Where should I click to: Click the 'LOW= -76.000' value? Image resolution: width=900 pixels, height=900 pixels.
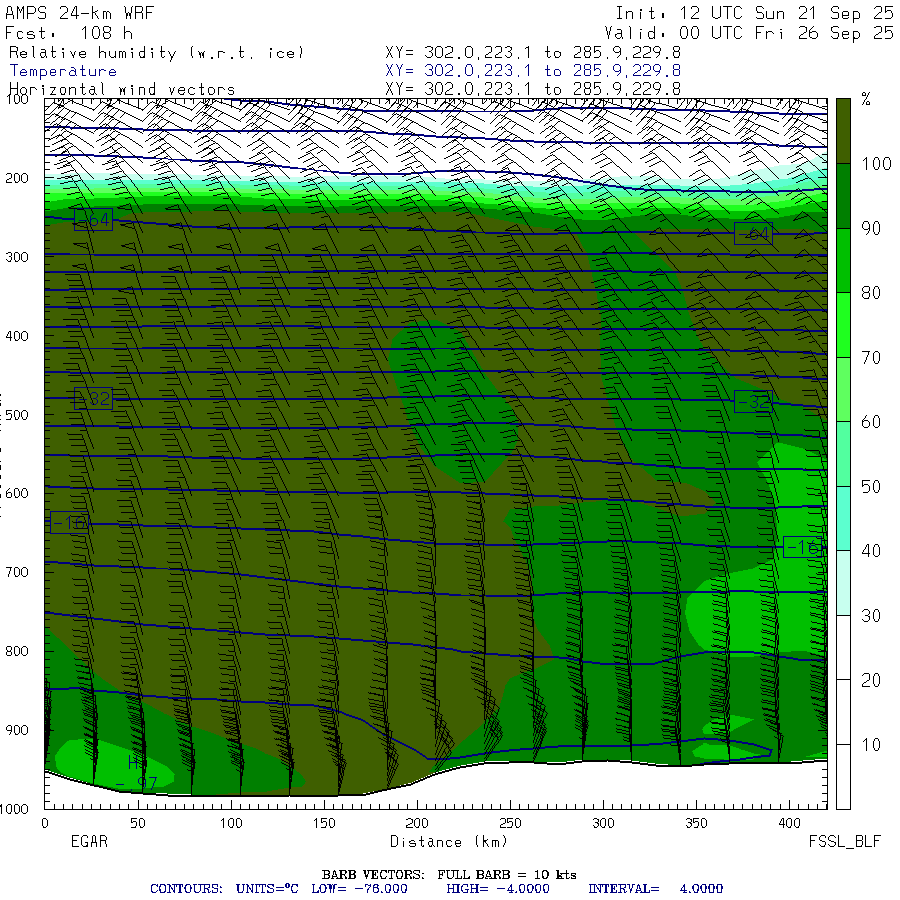[359, 889]
